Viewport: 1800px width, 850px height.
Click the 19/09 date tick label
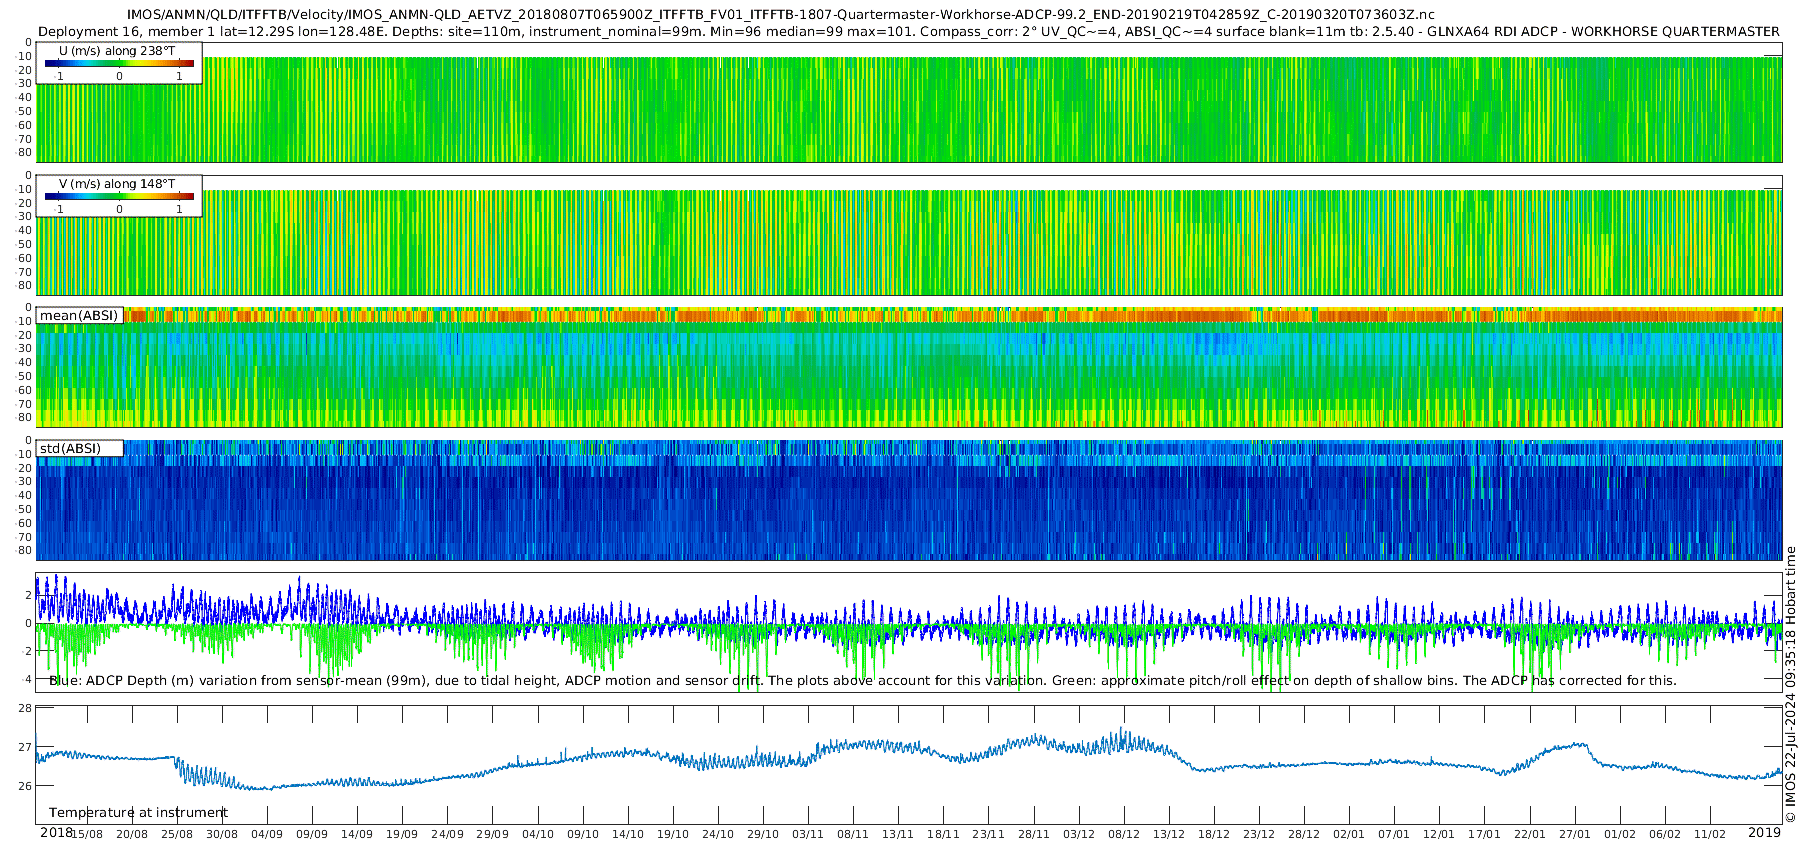click(x=402, y=834)
